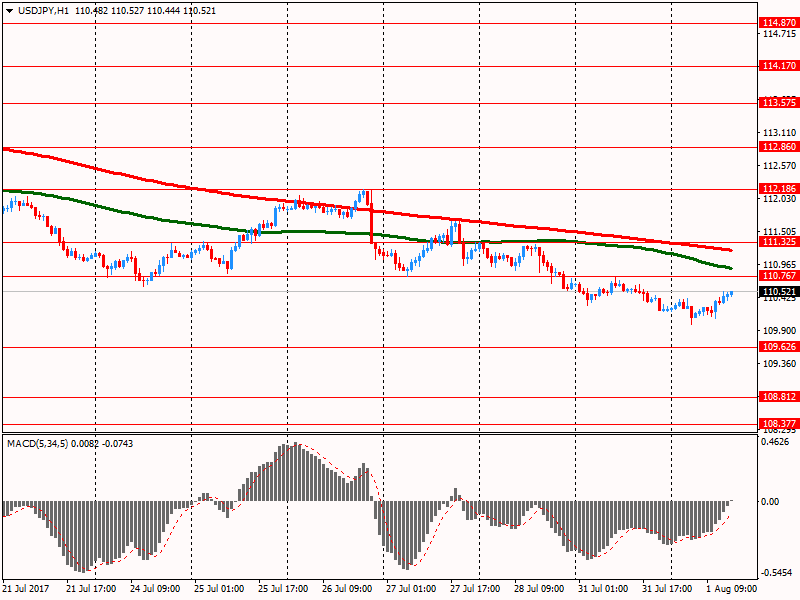The image size is (800, 600).
Task: Select the 108.377 red price level label
Action: (779, 424)
